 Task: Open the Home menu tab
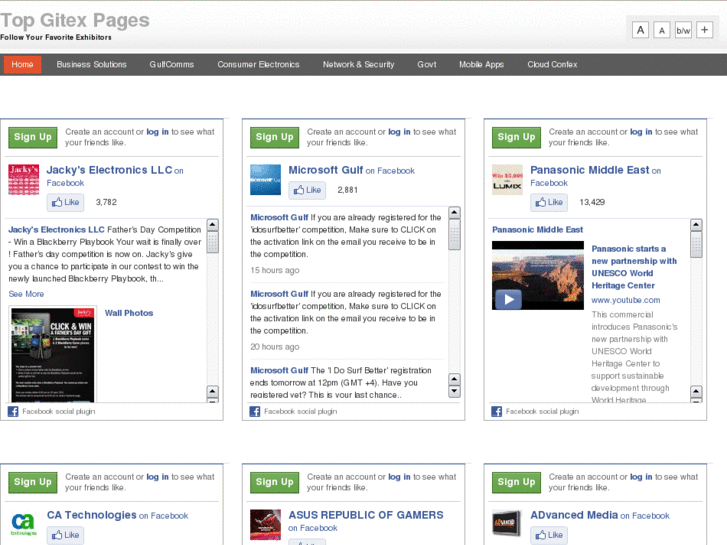tap(22, 64)
